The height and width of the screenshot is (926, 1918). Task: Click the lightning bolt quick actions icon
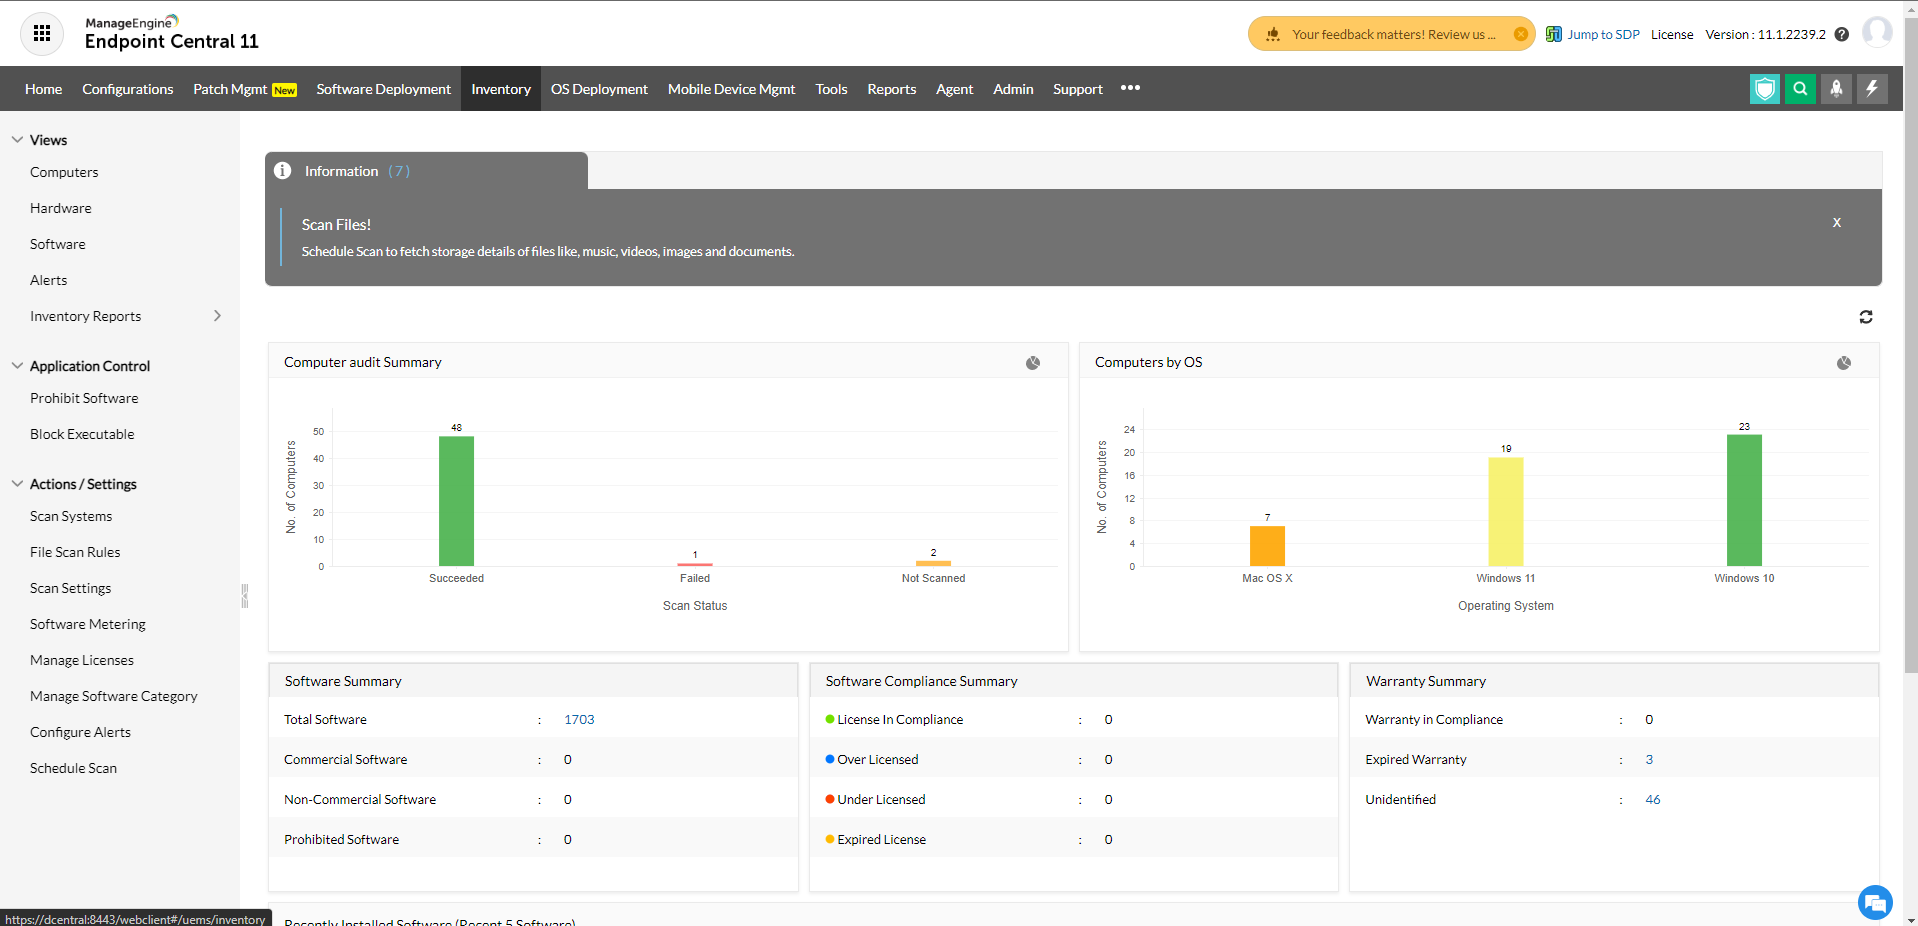click(x=1872, y=89)
